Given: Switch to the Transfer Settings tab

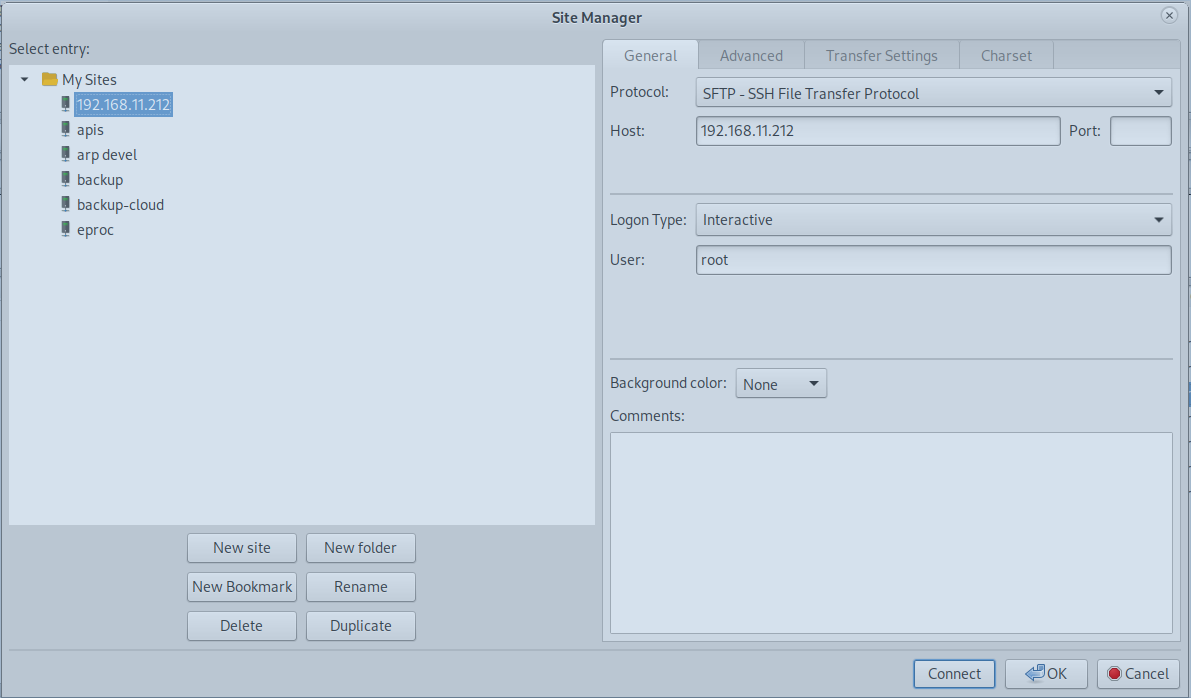Looking at the screenshot, I should (x=881, y=56).
